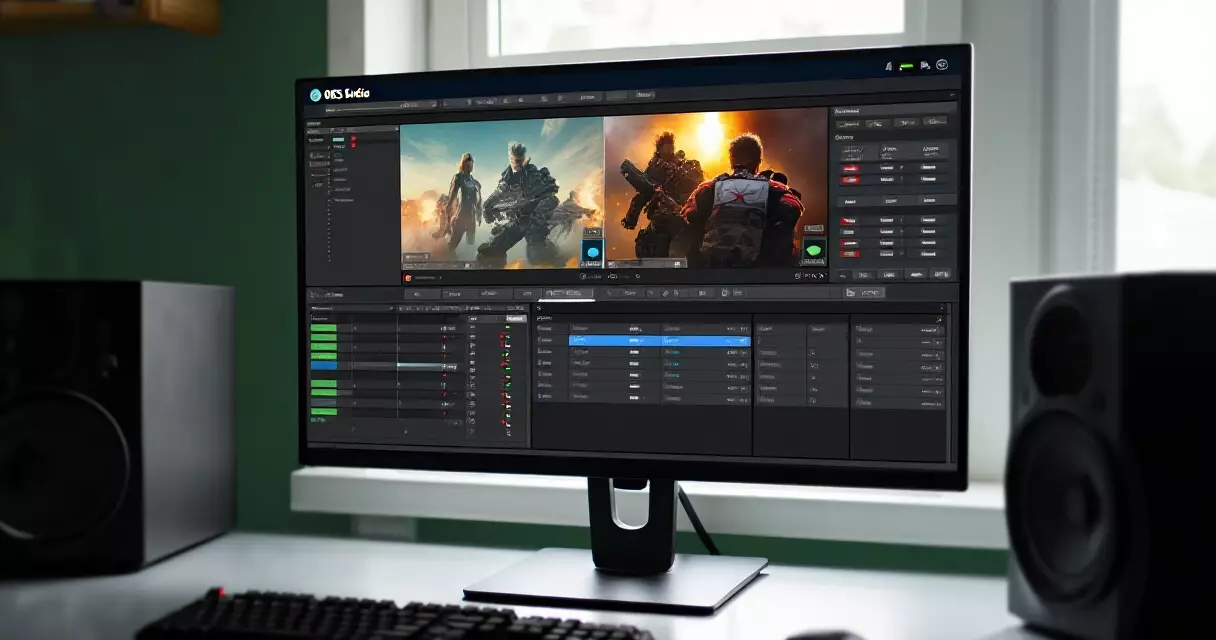Open the underlined active tab in the middle toolbar
The width and height of the screenshot is (1216, 640).
[566, 293]
